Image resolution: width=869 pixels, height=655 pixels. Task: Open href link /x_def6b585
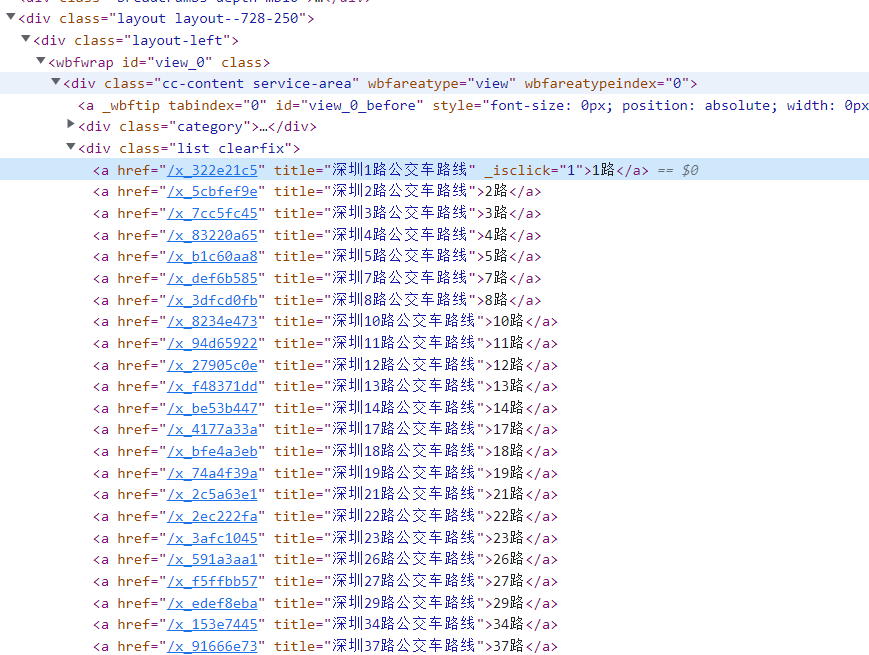click(x=212, y=278)
